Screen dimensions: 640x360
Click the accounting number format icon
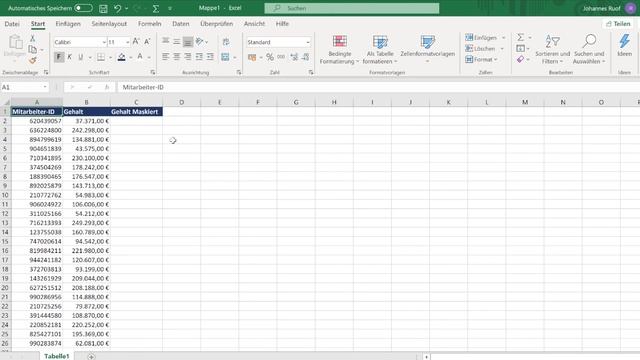(x=252, y=57)
